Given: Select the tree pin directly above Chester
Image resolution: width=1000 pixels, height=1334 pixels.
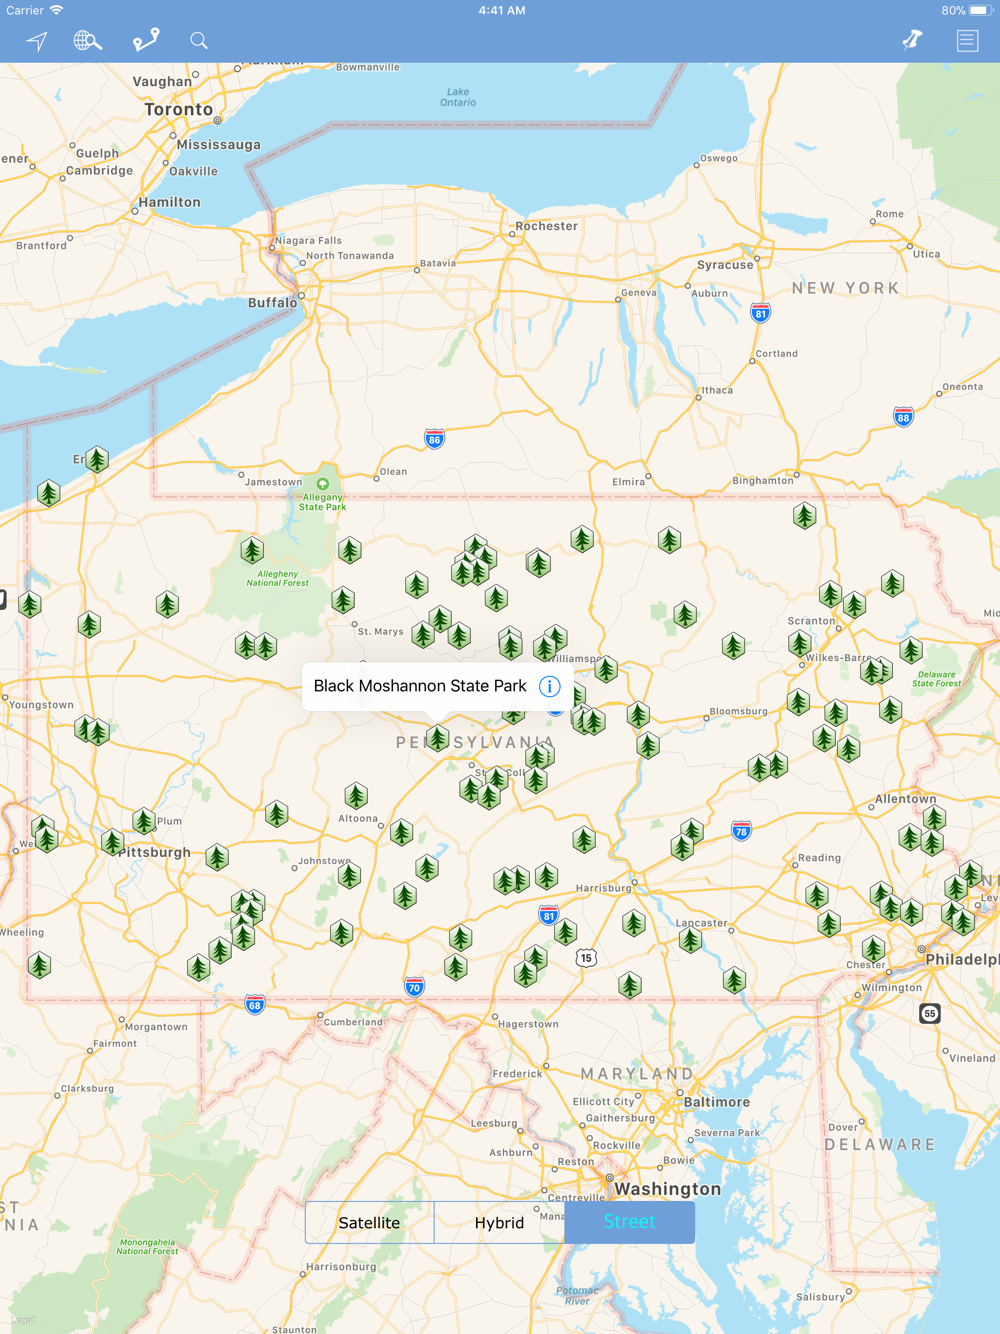Looking at the screenshot, I should (x=874, y=948).
